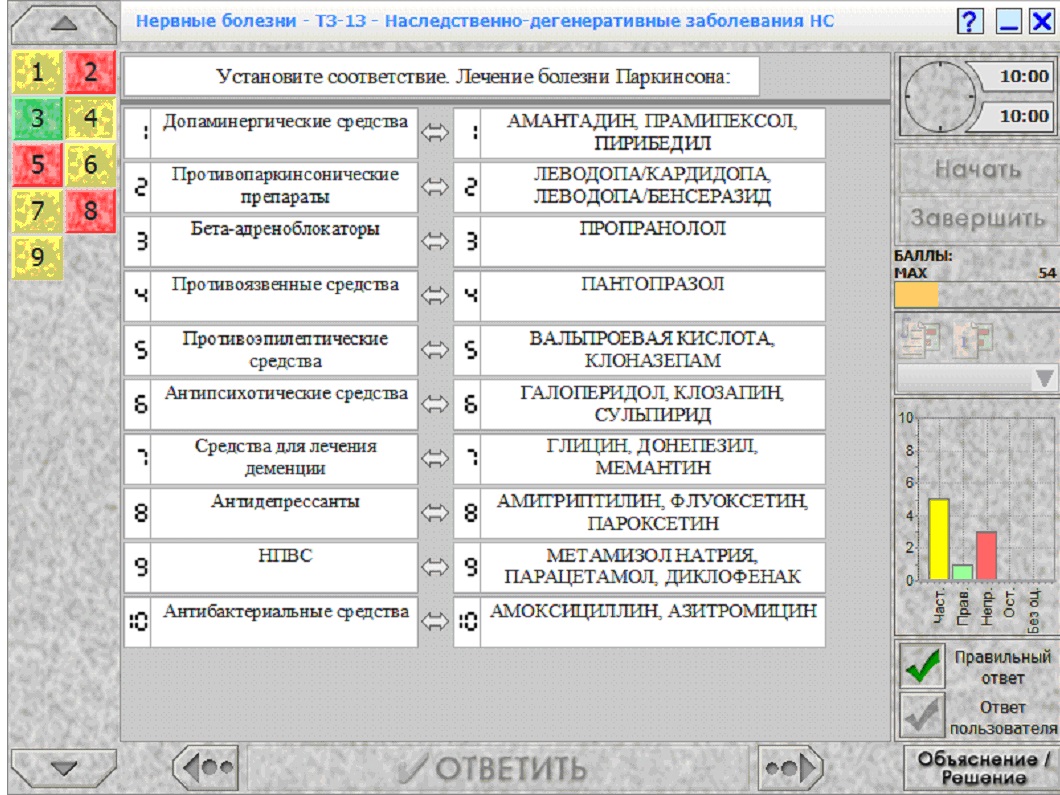Click arrow linking Антидепрессанты row
This screenshot has width=1060, height=795.
pyautogui.click(x=435, y=513)
